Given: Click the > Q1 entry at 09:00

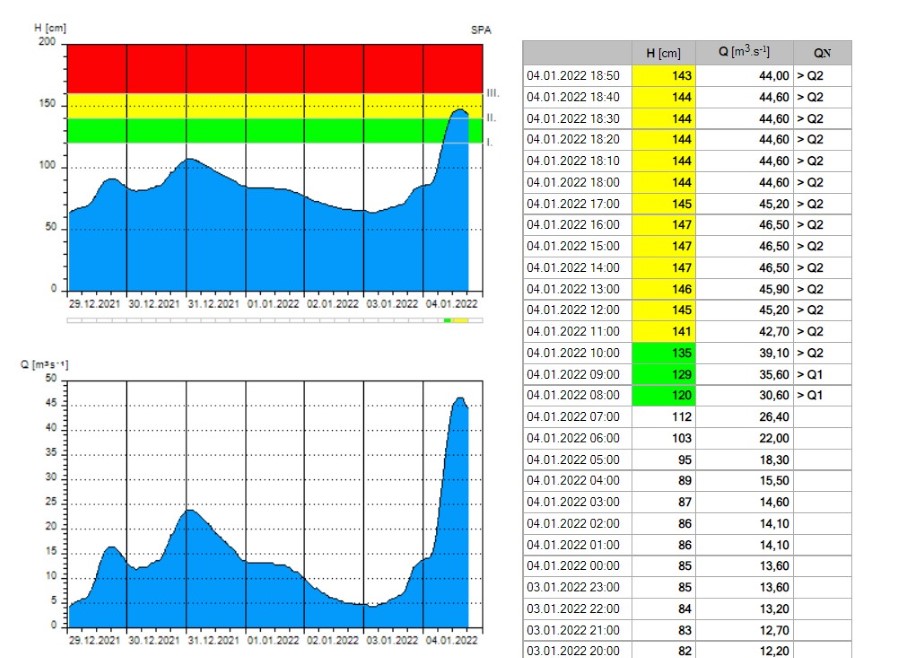Looking at the screenshot, I should [x=821, y=375].
